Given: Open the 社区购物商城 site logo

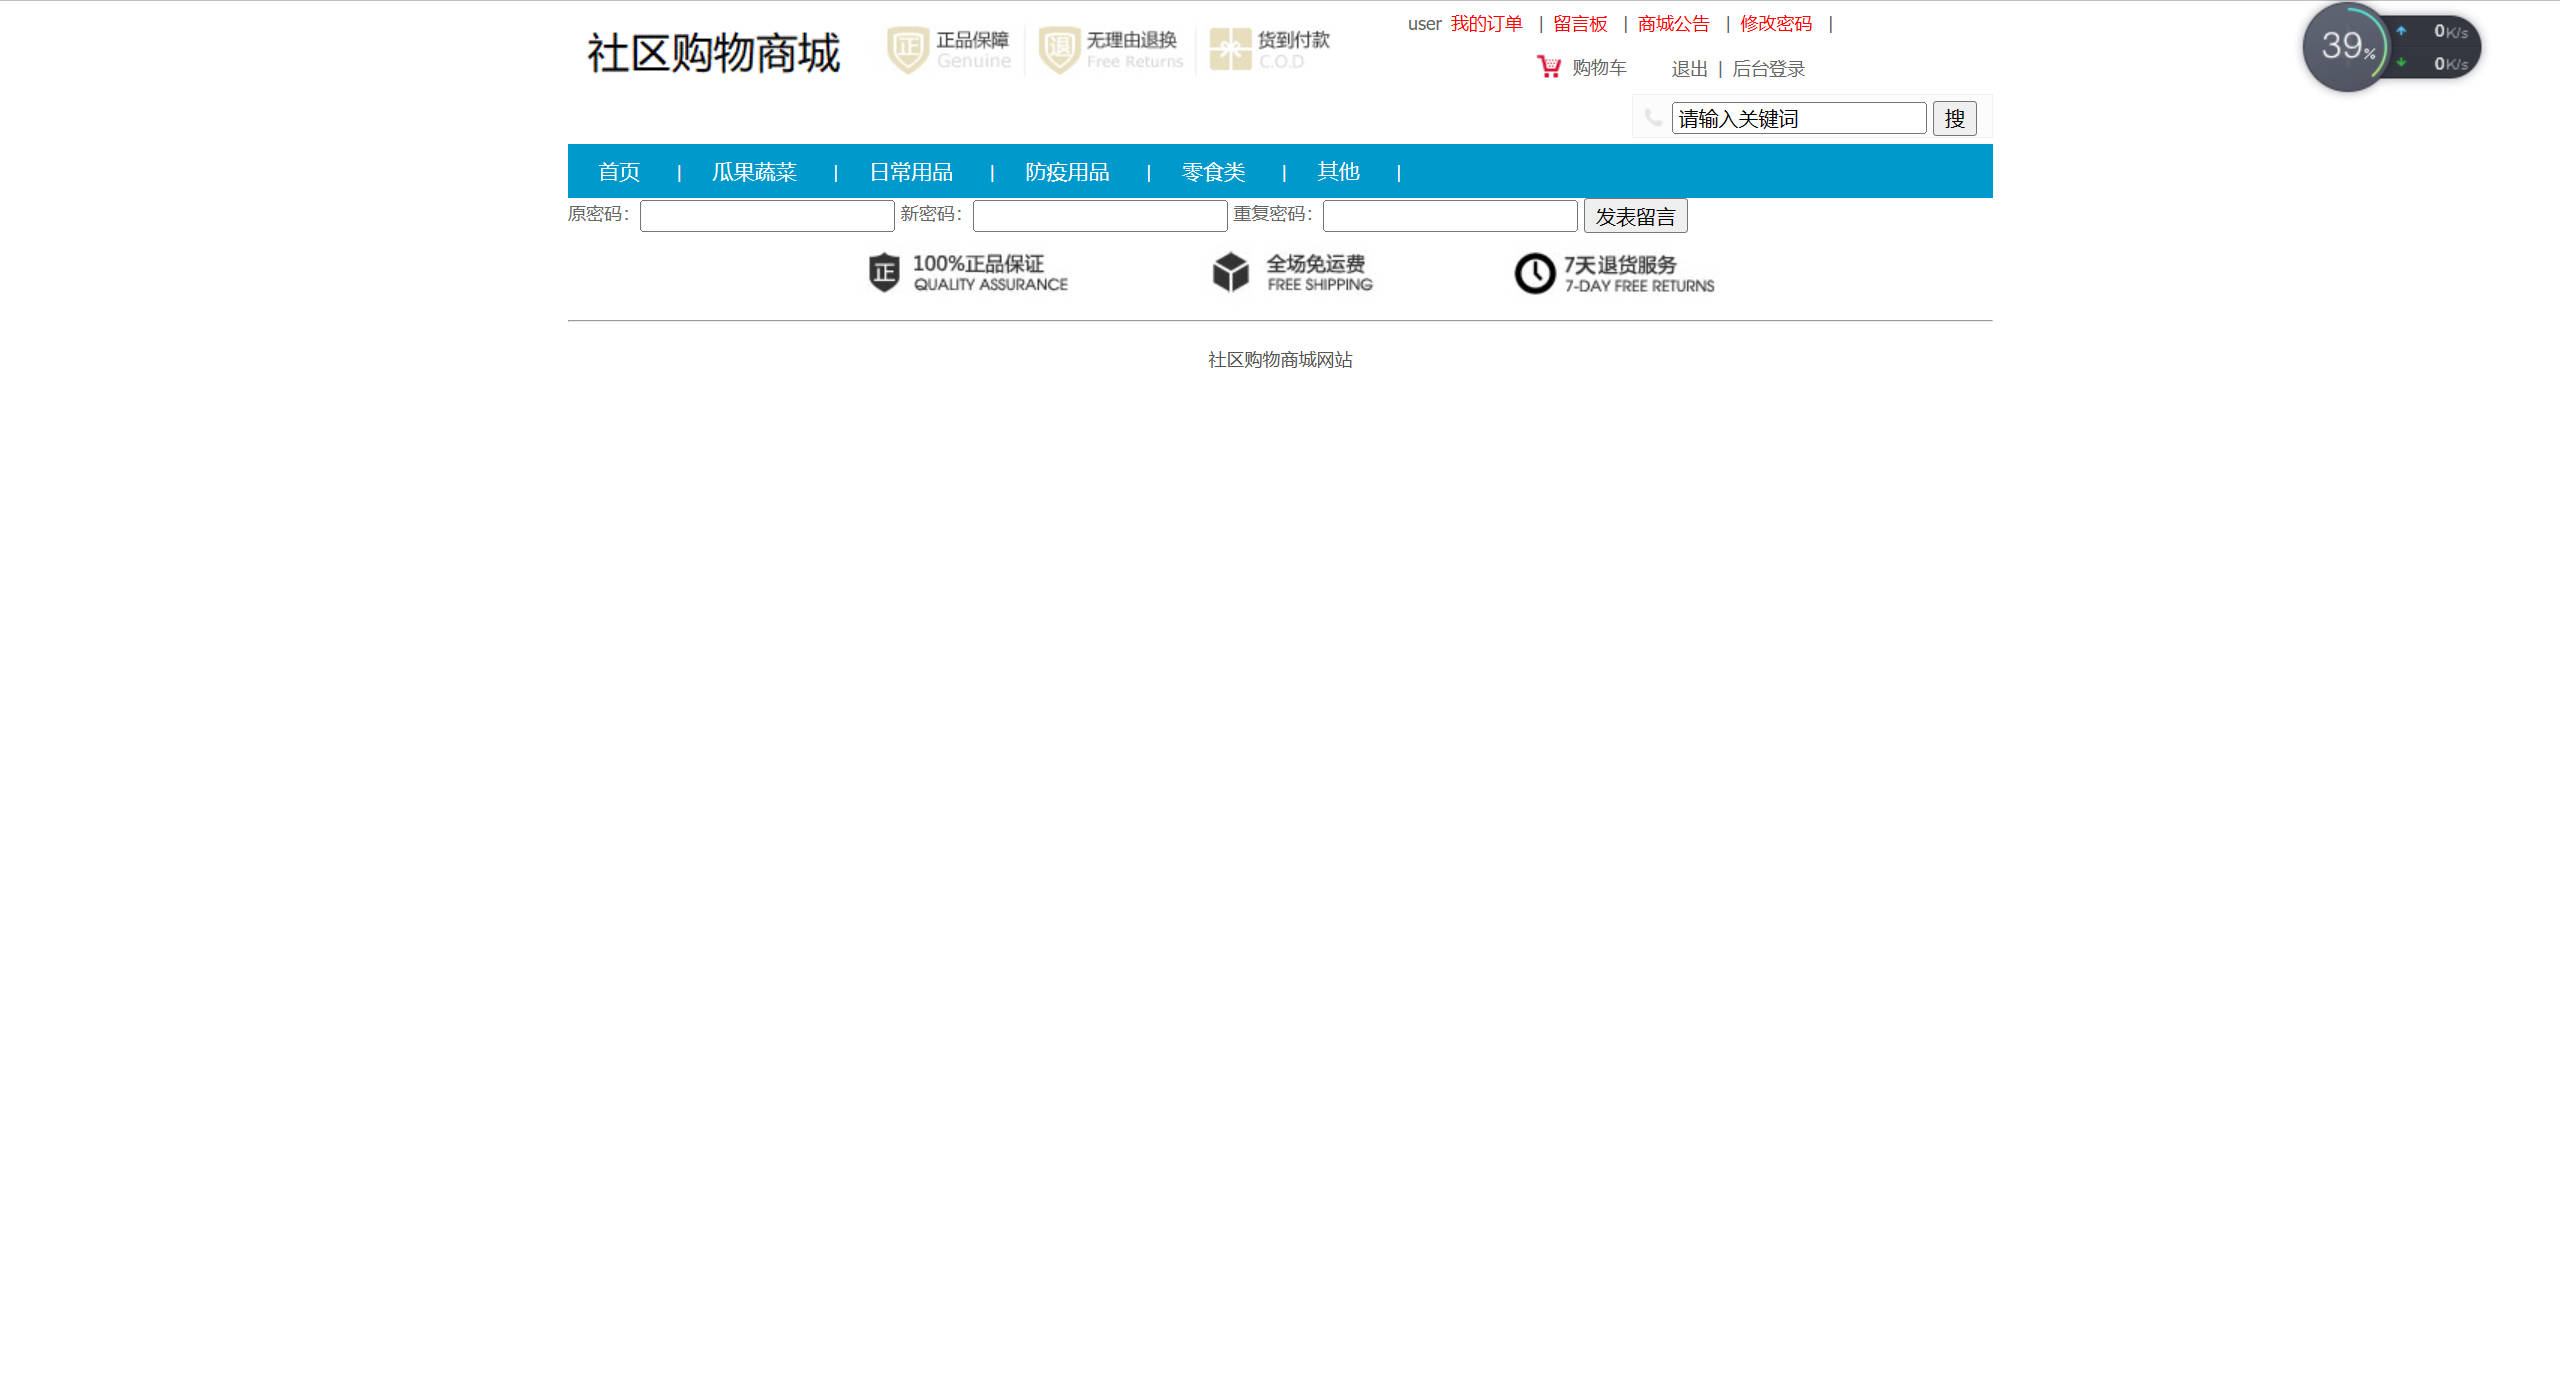Looking at the screenshot, I should click(714, 51).
